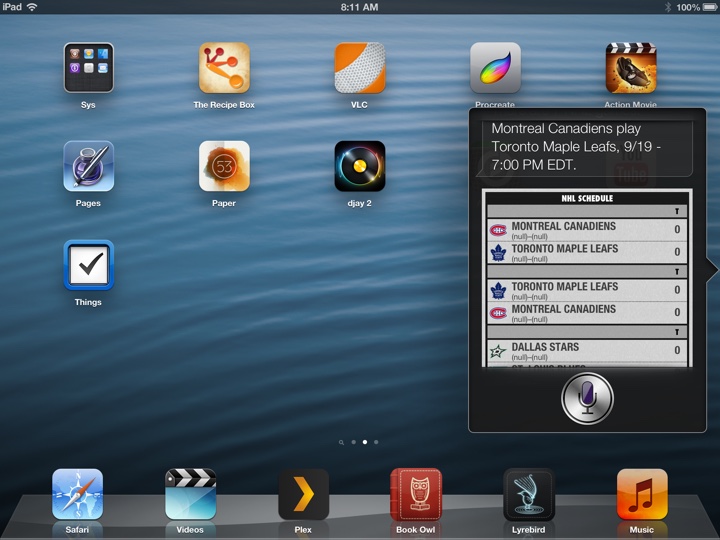720x540 pixels.
Task: Open the Things app
Action: [89, 265]
